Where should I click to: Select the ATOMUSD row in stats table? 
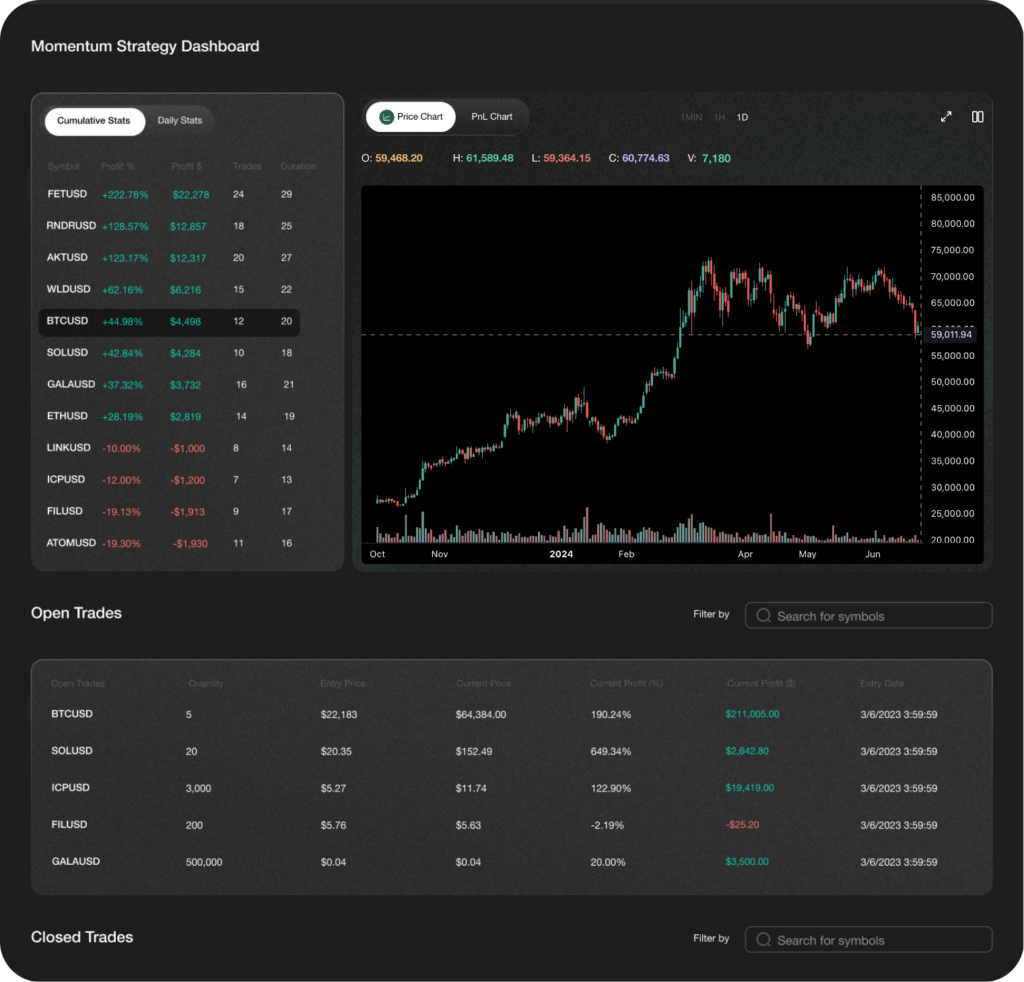tap(168, 543)
